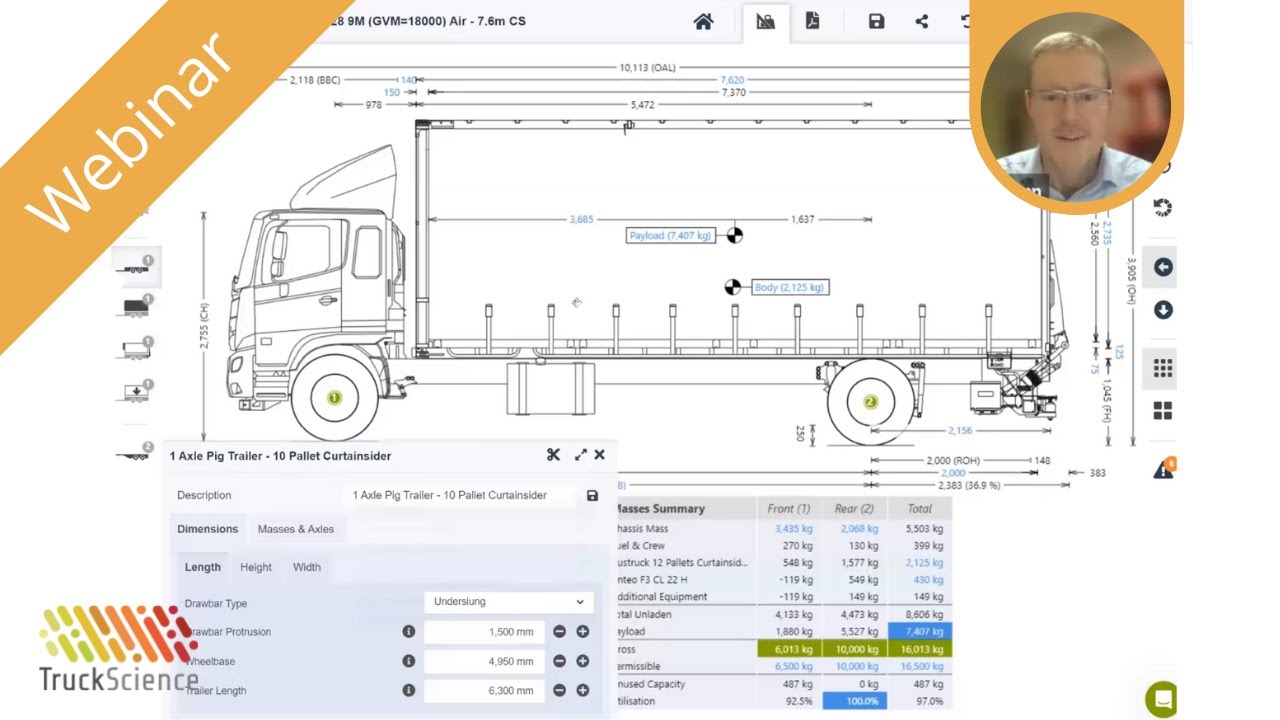Click the 150 blue dimension value

click(392, 93)
